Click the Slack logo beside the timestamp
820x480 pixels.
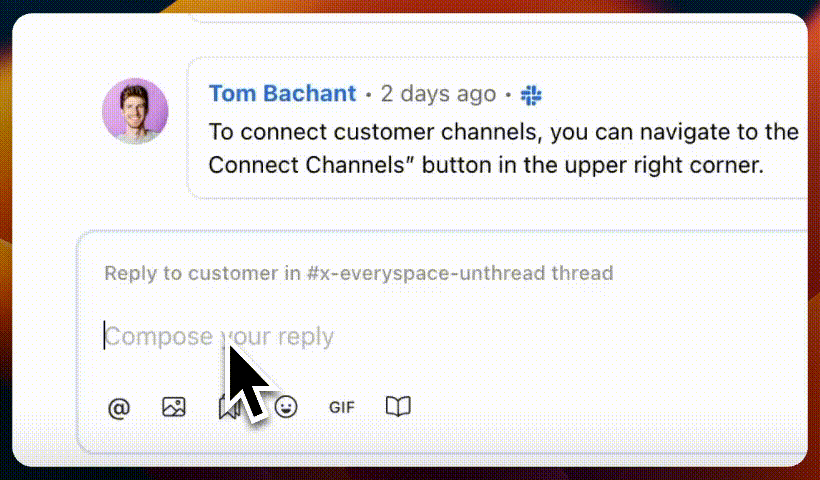click(x=531, y=95)
